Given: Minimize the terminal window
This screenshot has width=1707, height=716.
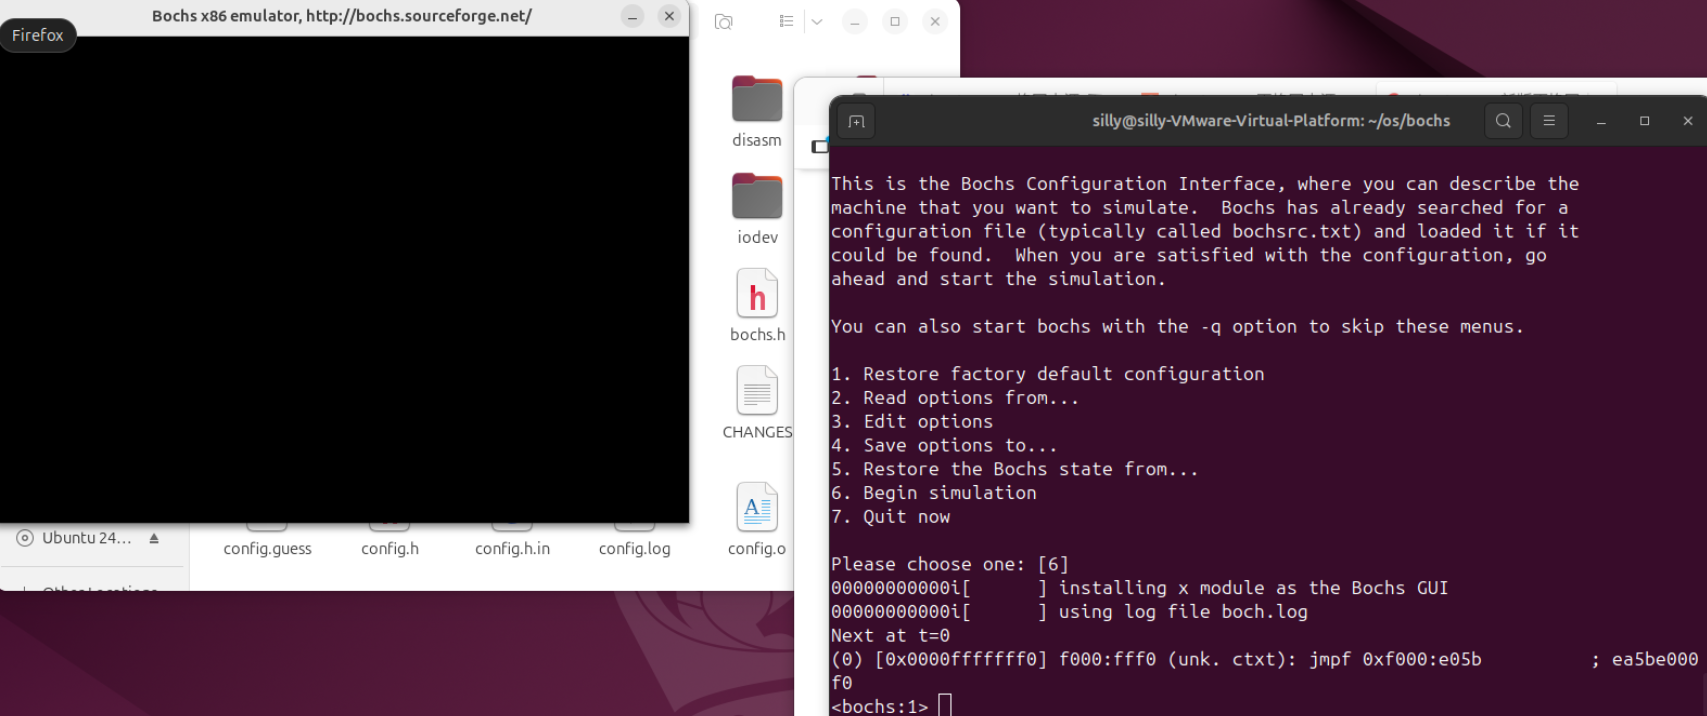Looking at the screenshot, I should point(1601,121).
